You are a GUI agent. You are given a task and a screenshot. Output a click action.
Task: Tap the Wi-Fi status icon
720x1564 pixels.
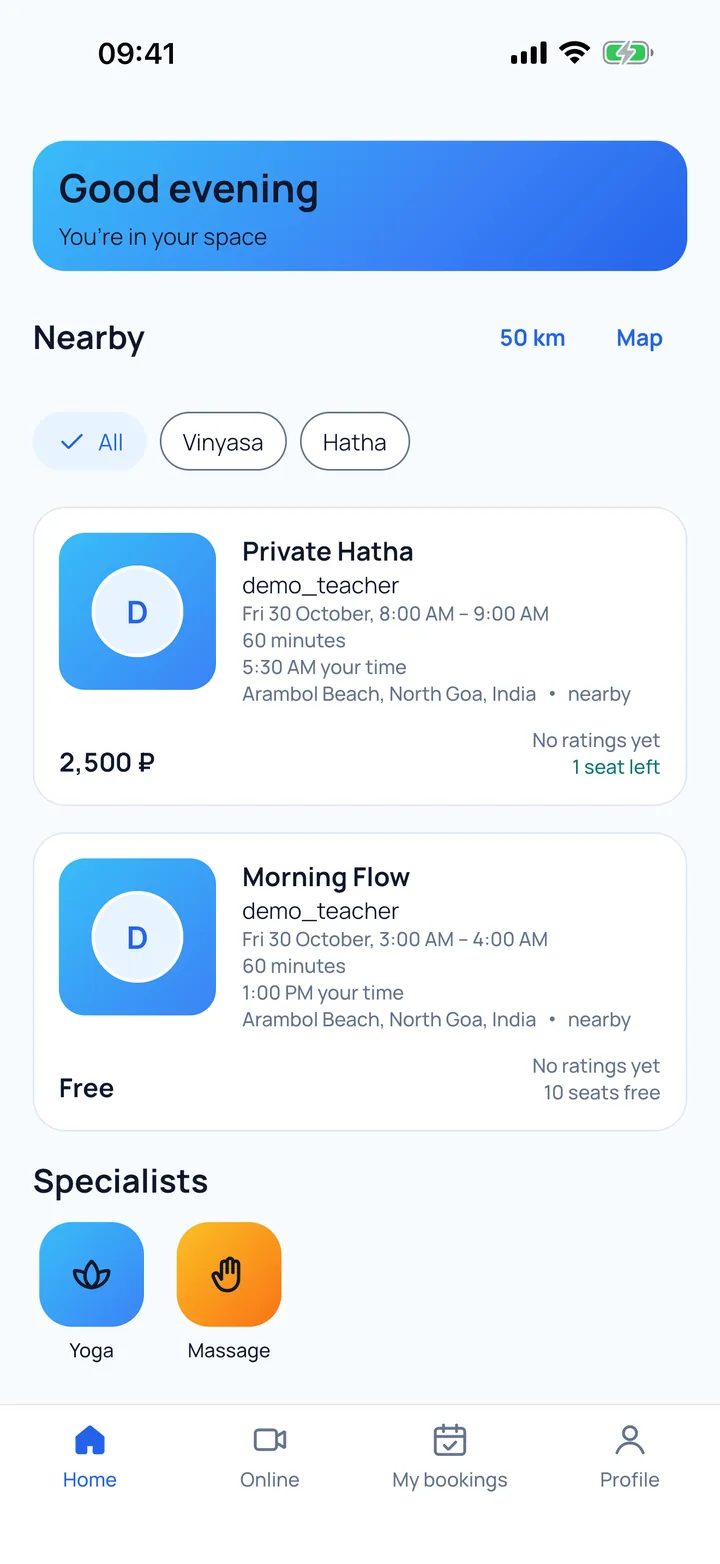(575, 52)
